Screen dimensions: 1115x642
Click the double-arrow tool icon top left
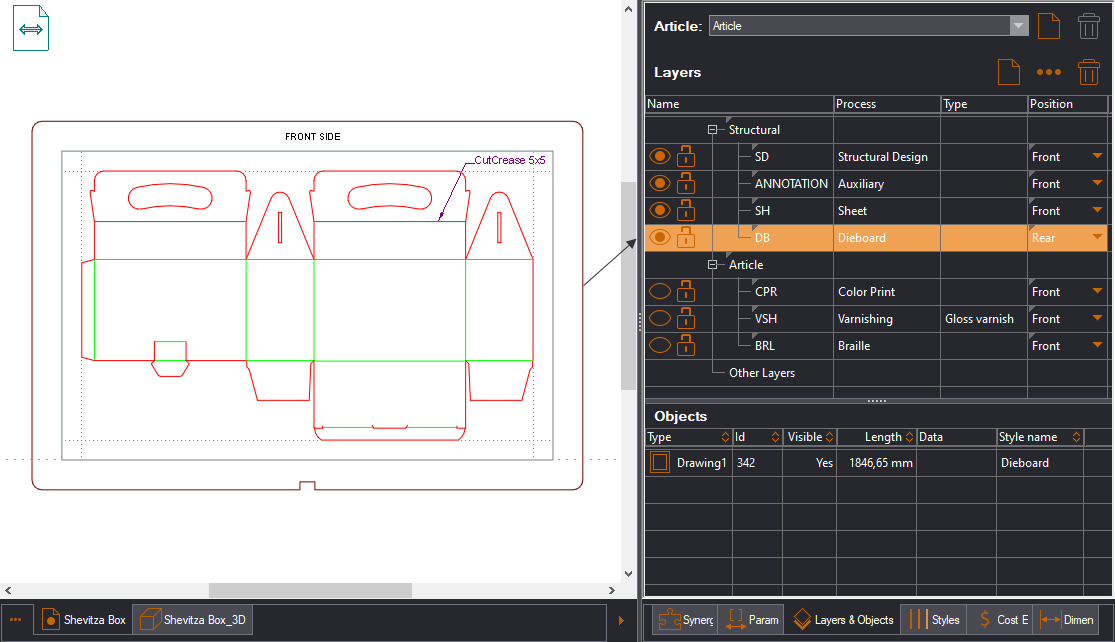[x=30, y=27]
